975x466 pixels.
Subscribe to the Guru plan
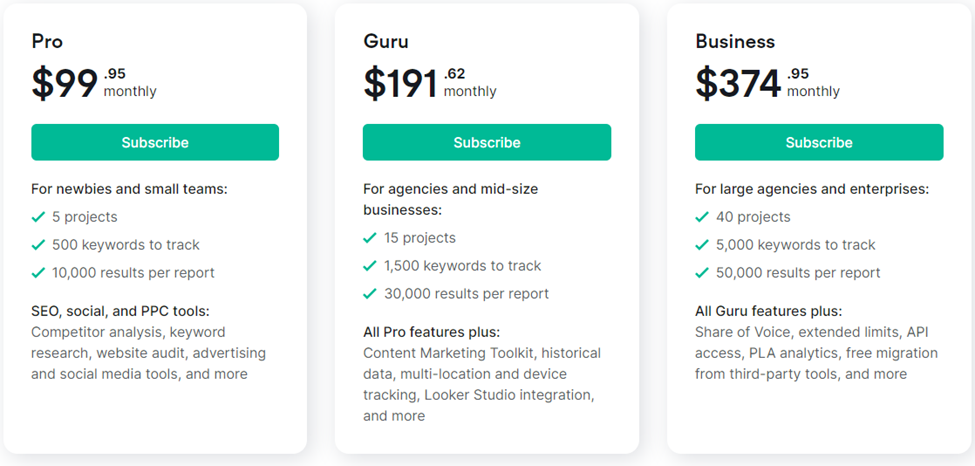tap(486, 142)
